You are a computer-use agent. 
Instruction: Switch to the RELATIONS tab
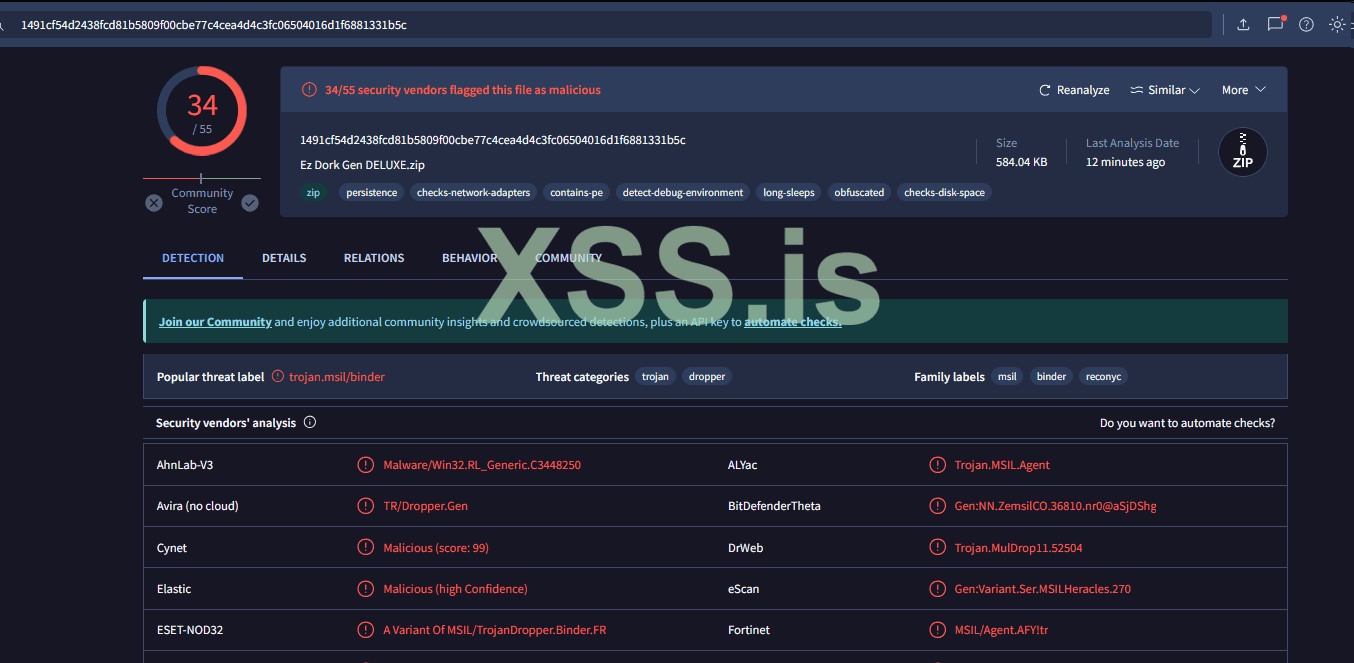pyautogui.click(x=374, y=258)
